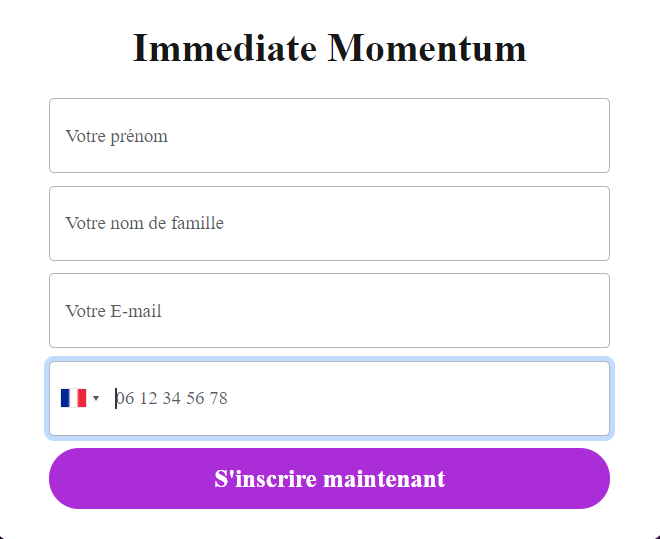
Task: Select the Votre nom de famille field
Action: pyautogui.click(x=329, y=223)
